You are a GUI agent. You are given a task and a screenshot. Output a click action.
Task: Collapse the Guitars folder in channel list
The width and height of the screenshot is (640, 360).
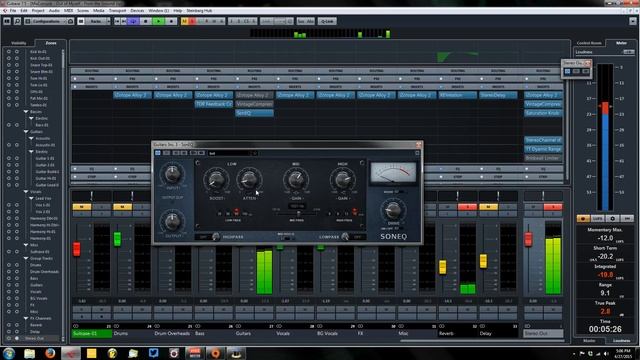tap(26, 132)
